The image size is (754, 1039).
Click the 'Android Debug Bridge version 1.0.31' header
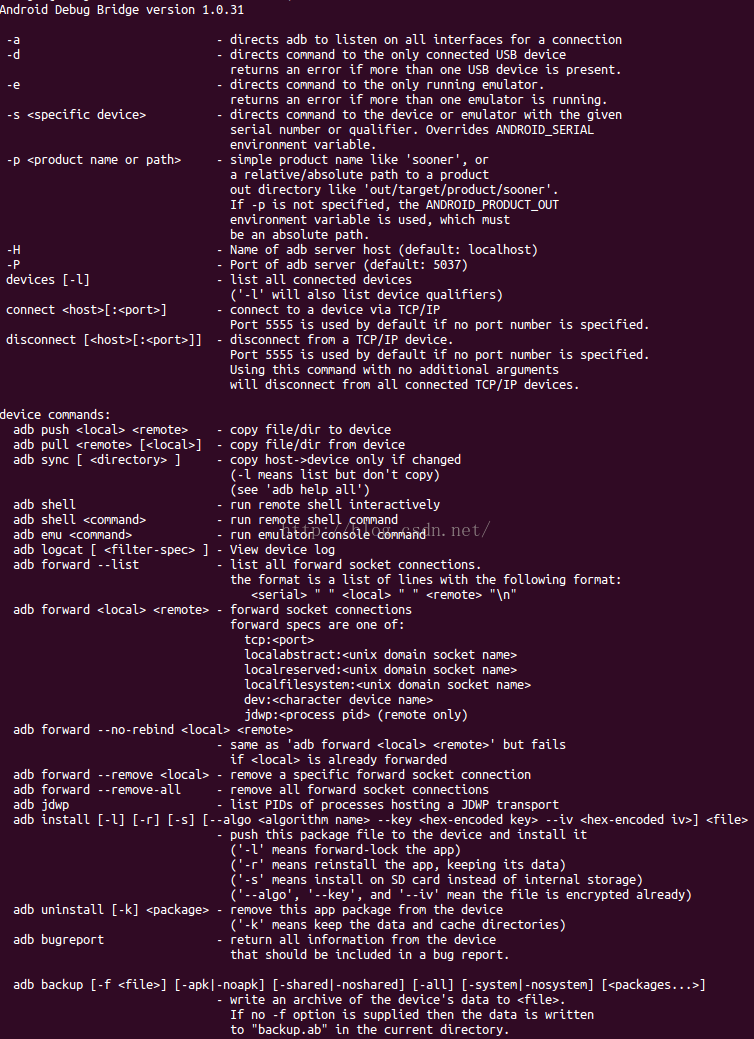pyautogui.click(x=124, y=10)
